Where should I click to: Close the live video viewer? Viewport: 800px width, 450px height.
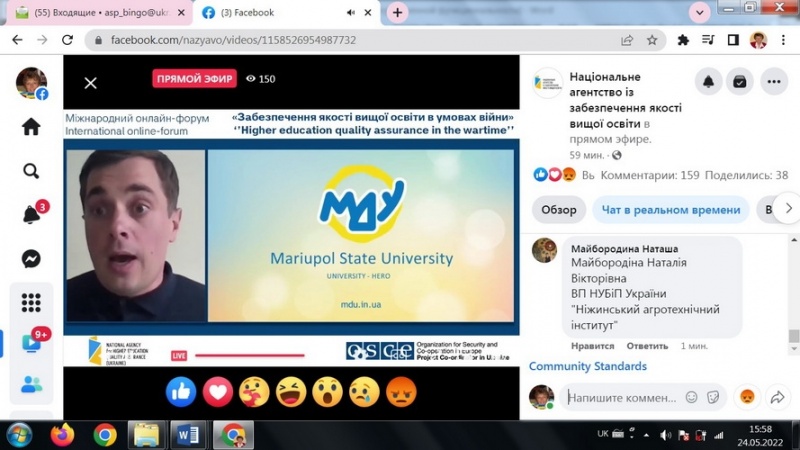pos(90,83)
